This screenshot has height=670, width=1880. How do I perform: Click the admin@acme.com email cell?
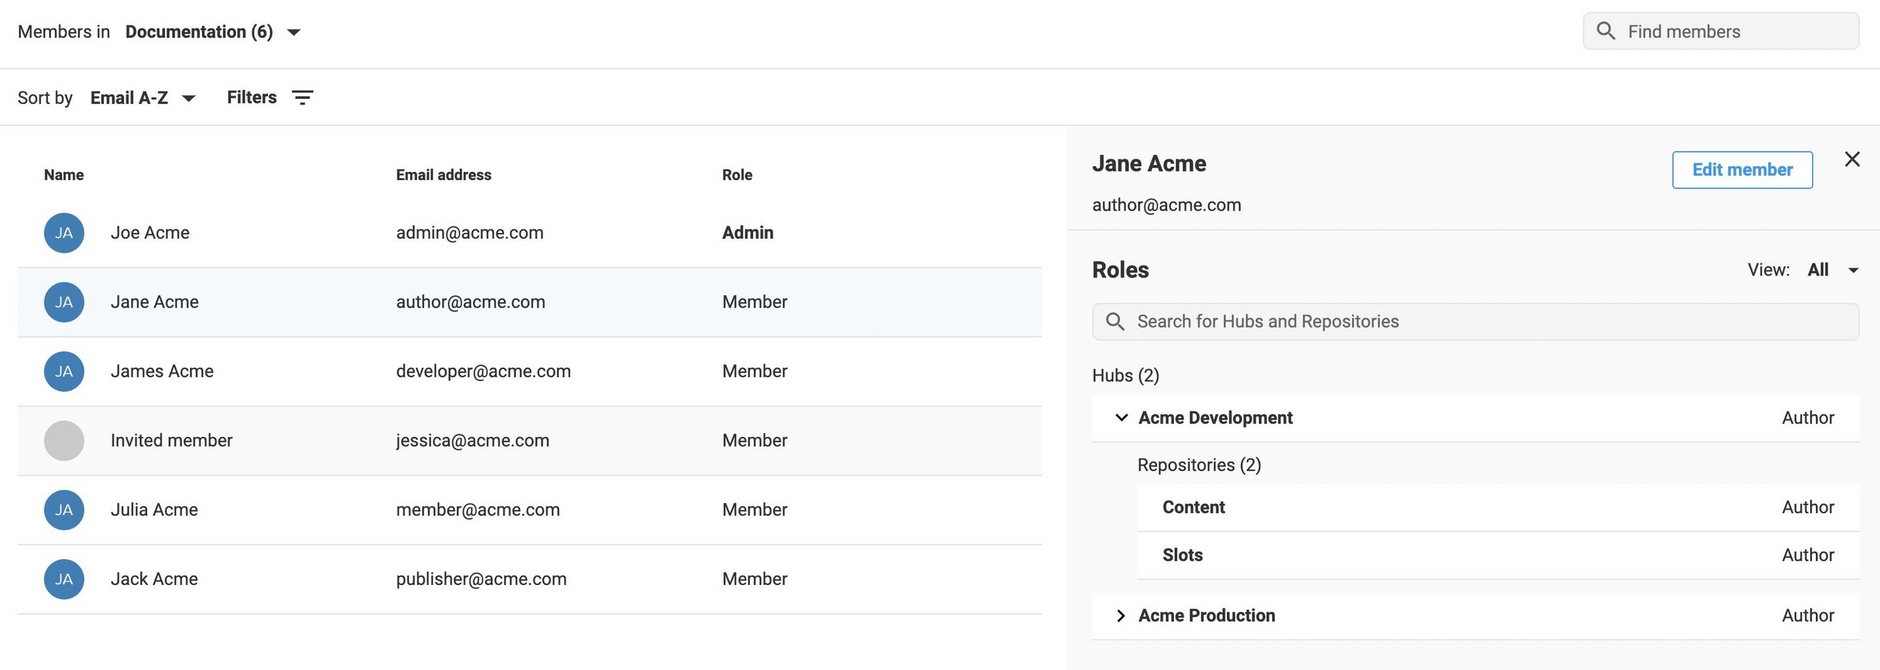[470, 233]
